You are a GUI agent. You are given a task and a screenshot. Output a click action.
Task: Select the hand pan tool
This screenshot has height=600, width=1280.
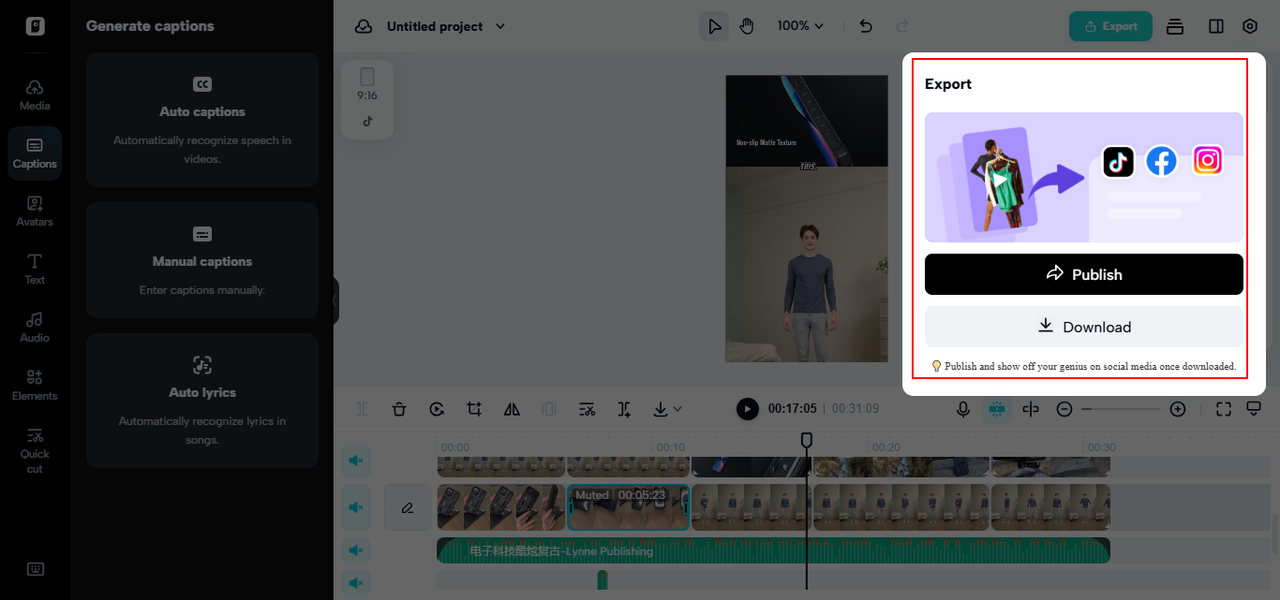(746, 26)
